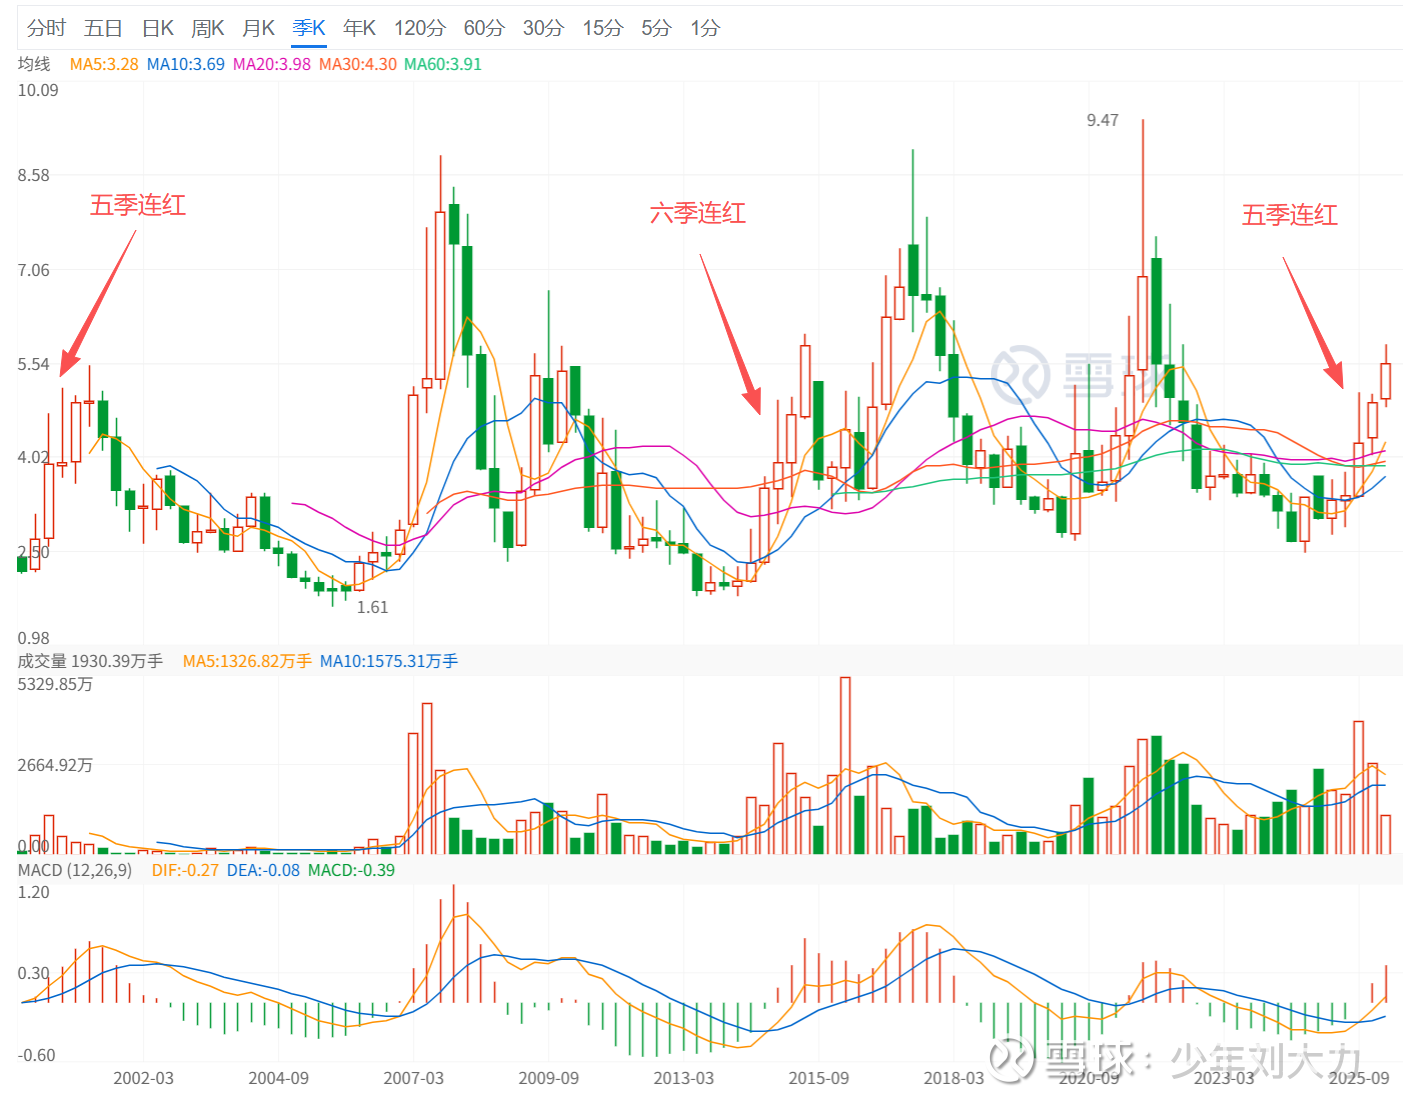Click the 2018-03 date axis label
Viewport: 1403px width, 1103px height.
pos(953,1078)
